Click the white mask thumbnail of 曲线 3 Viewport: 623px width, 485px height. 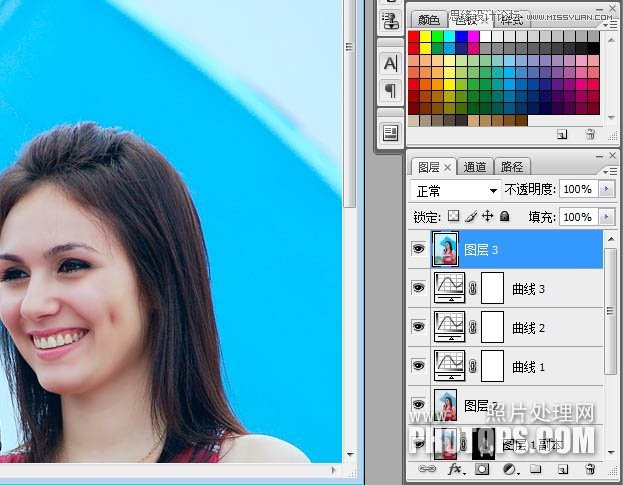coord(492,288)
